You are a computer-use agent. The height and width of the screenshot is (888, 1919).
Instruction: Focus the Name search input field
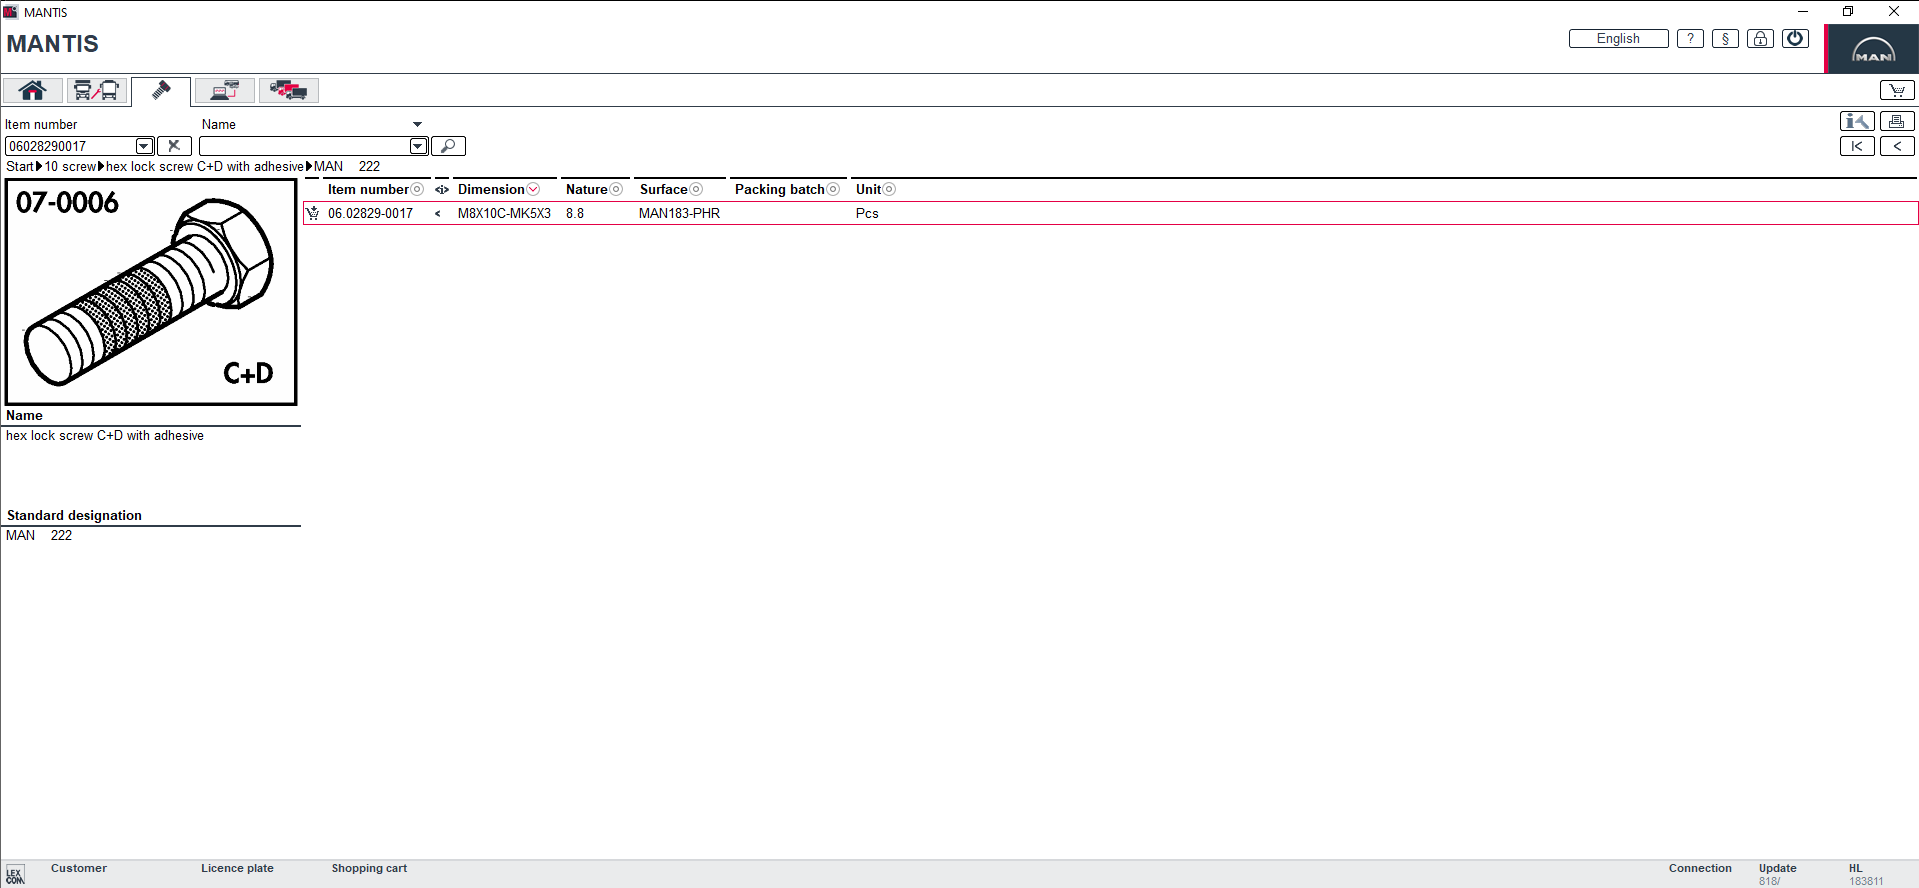[304, 146]
